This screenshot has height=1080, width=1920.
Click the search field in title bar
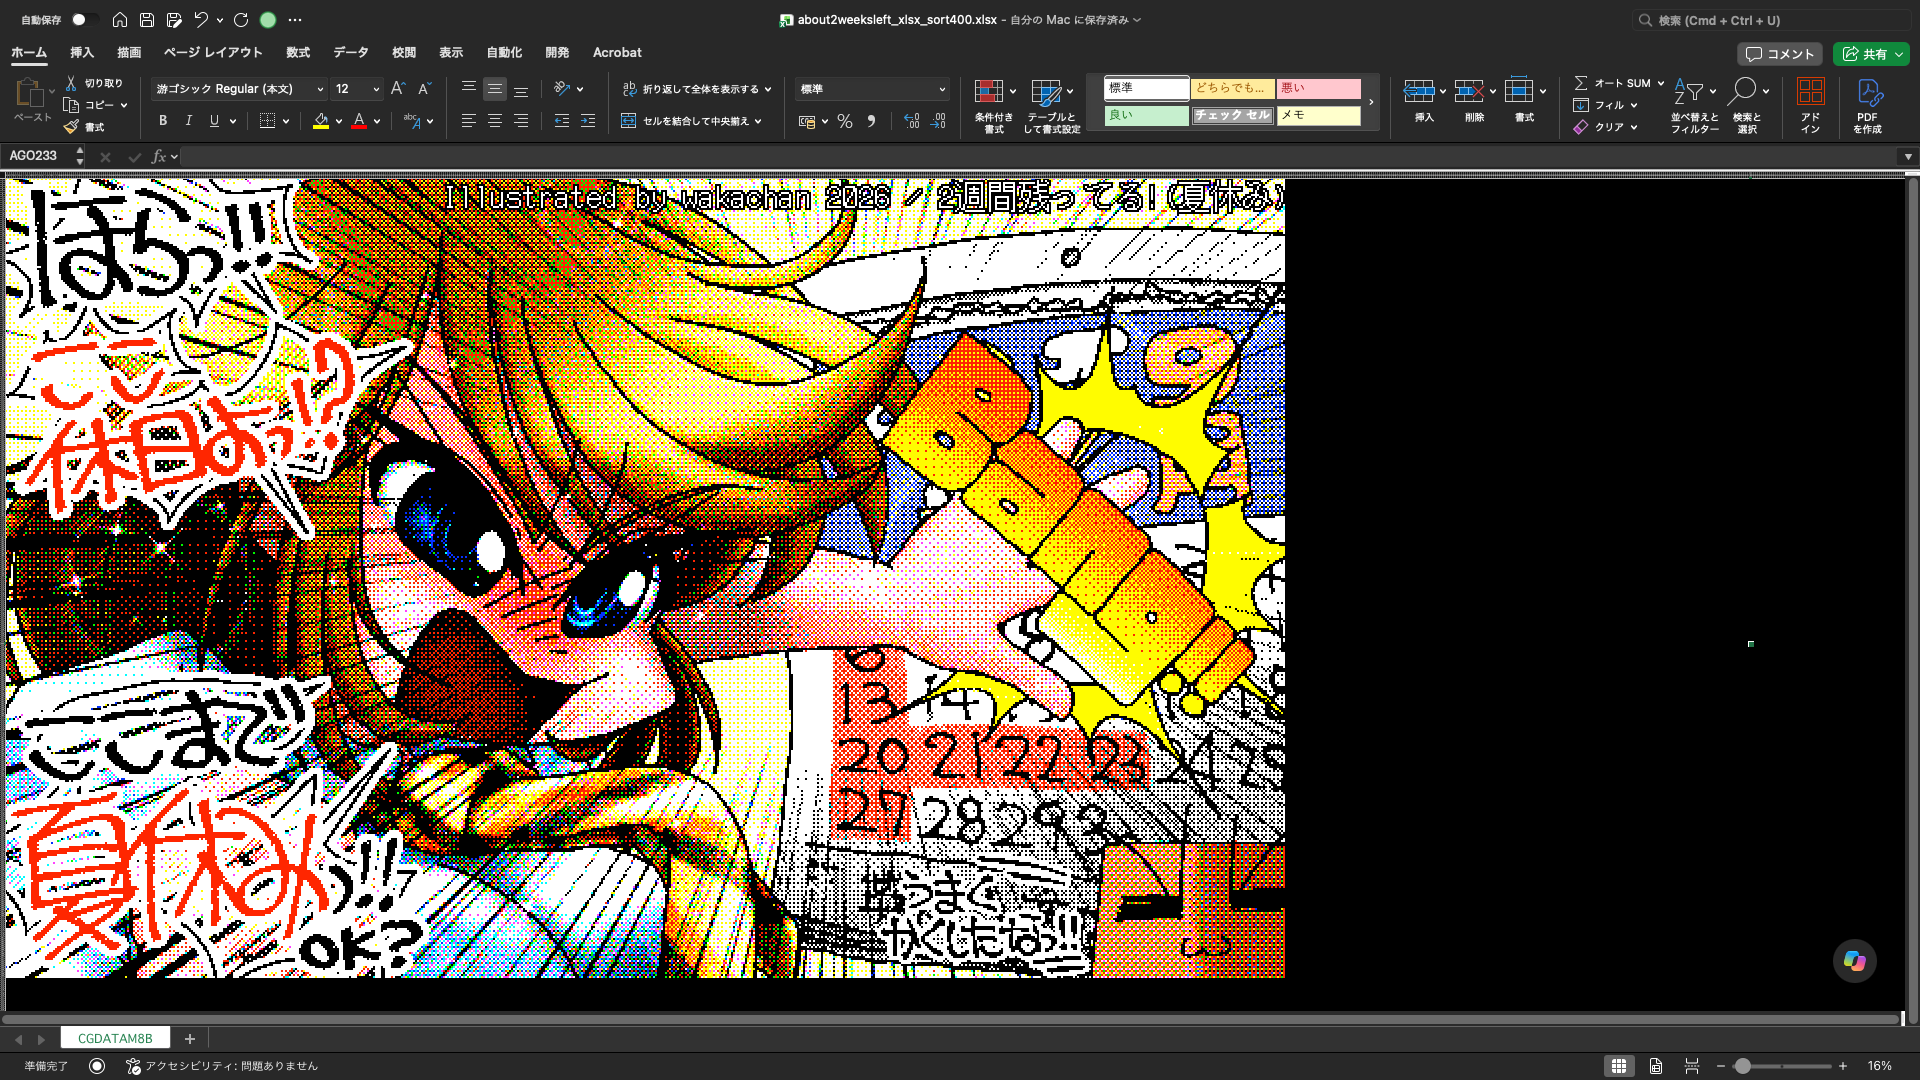click(x=1770, y=20)
